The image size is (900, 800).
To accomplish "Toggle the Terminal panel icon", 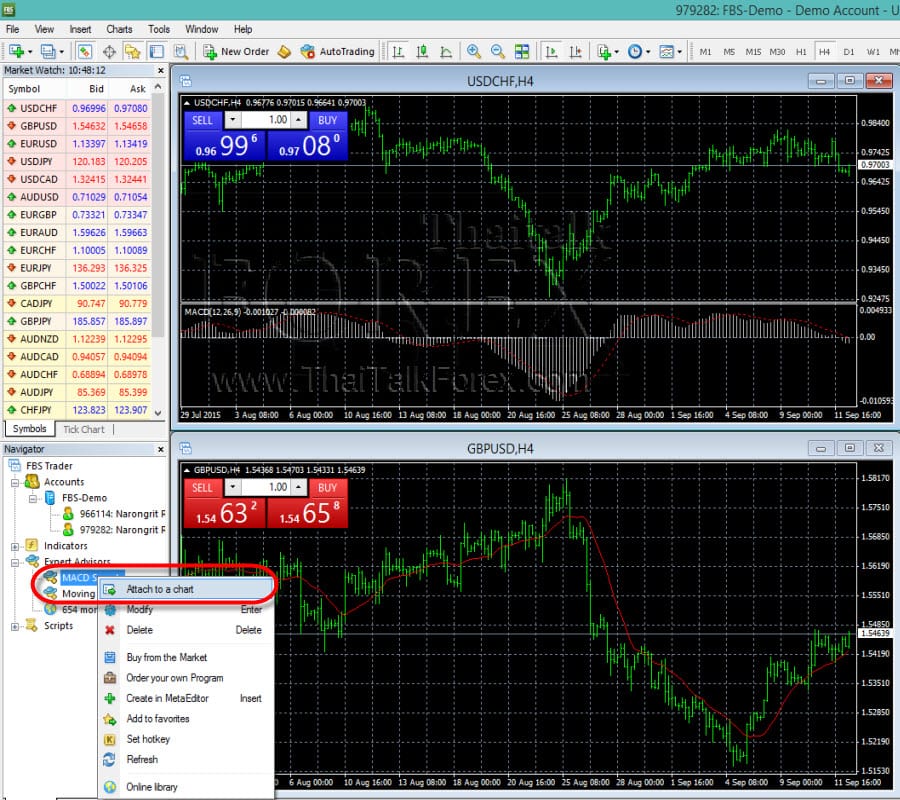I will click(x=156, y=52).
